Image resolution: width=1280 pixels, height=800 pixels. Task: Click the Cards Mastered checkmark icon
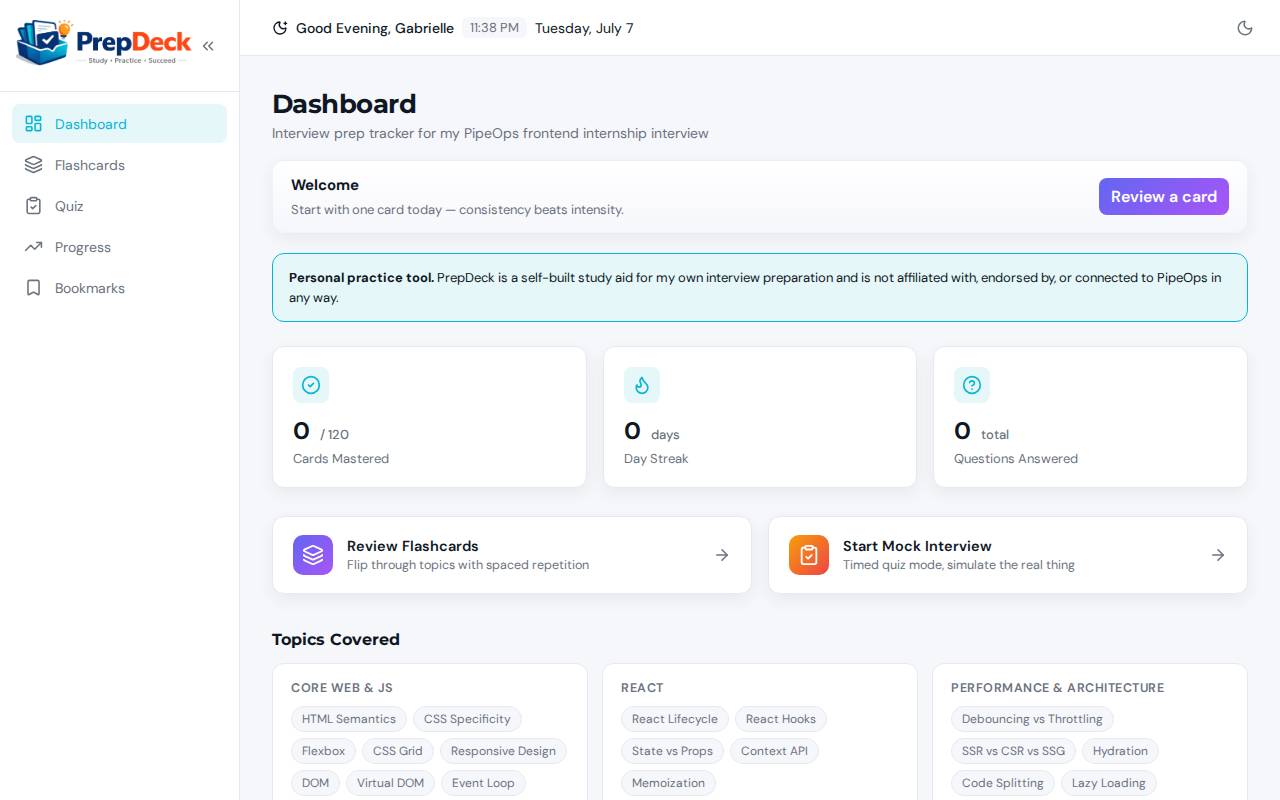[x=311, y=385]
